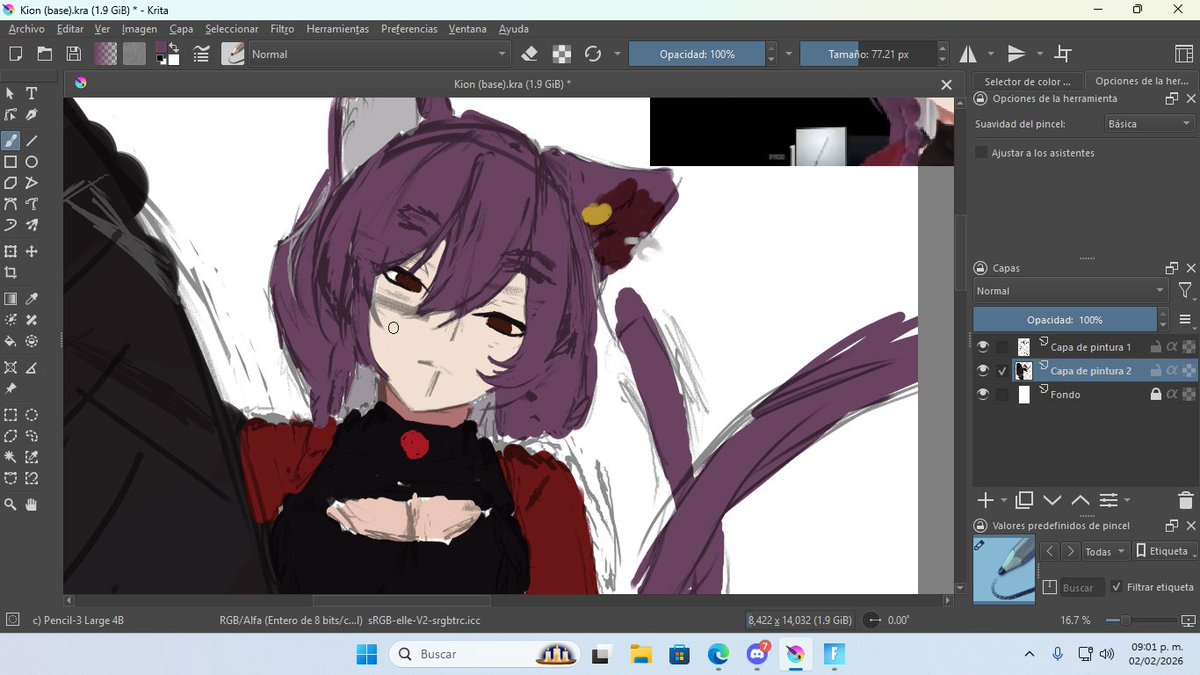This screenshot has width=1200, height=675.
Task: Open the layer blending mode dropdown
Action: tap(1068, 290)
